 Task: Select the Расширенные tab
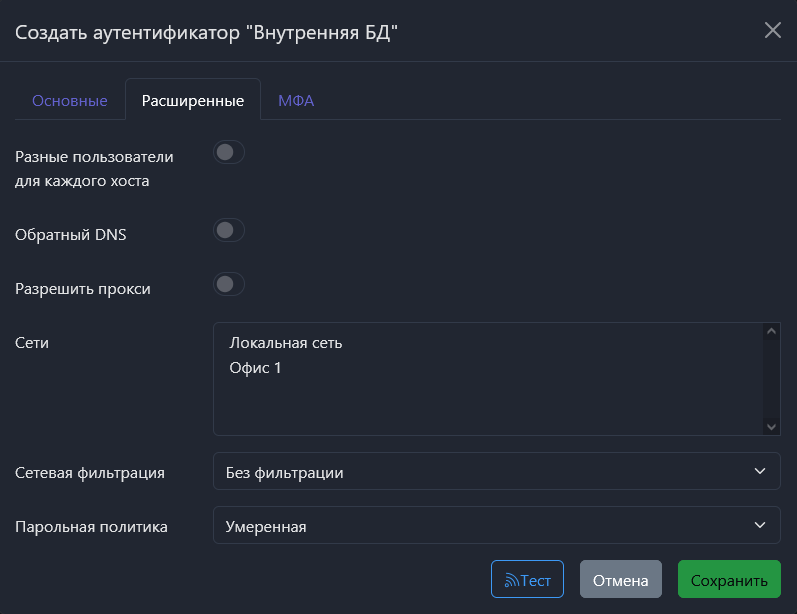pos(193,101)
